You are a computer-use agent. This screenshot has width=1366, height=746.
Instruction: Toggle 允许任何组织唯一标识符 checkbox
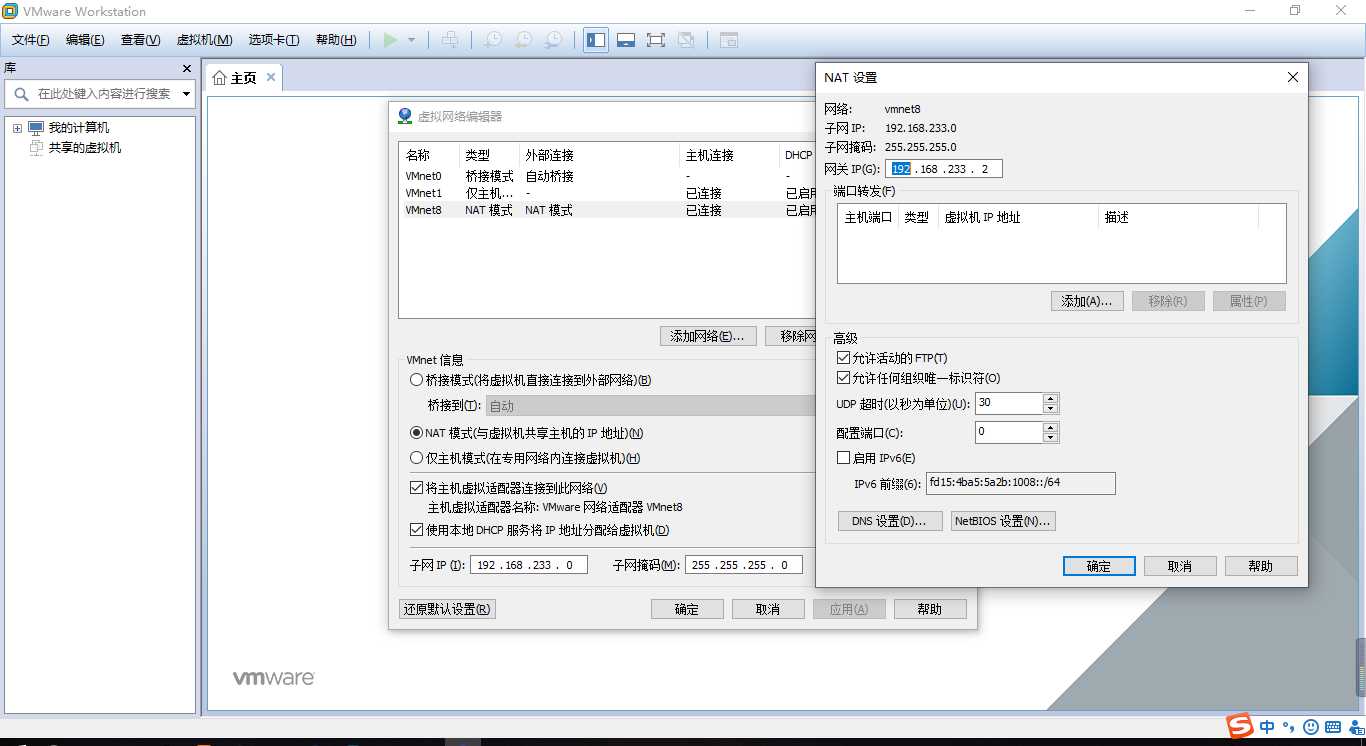pos(843,378)
